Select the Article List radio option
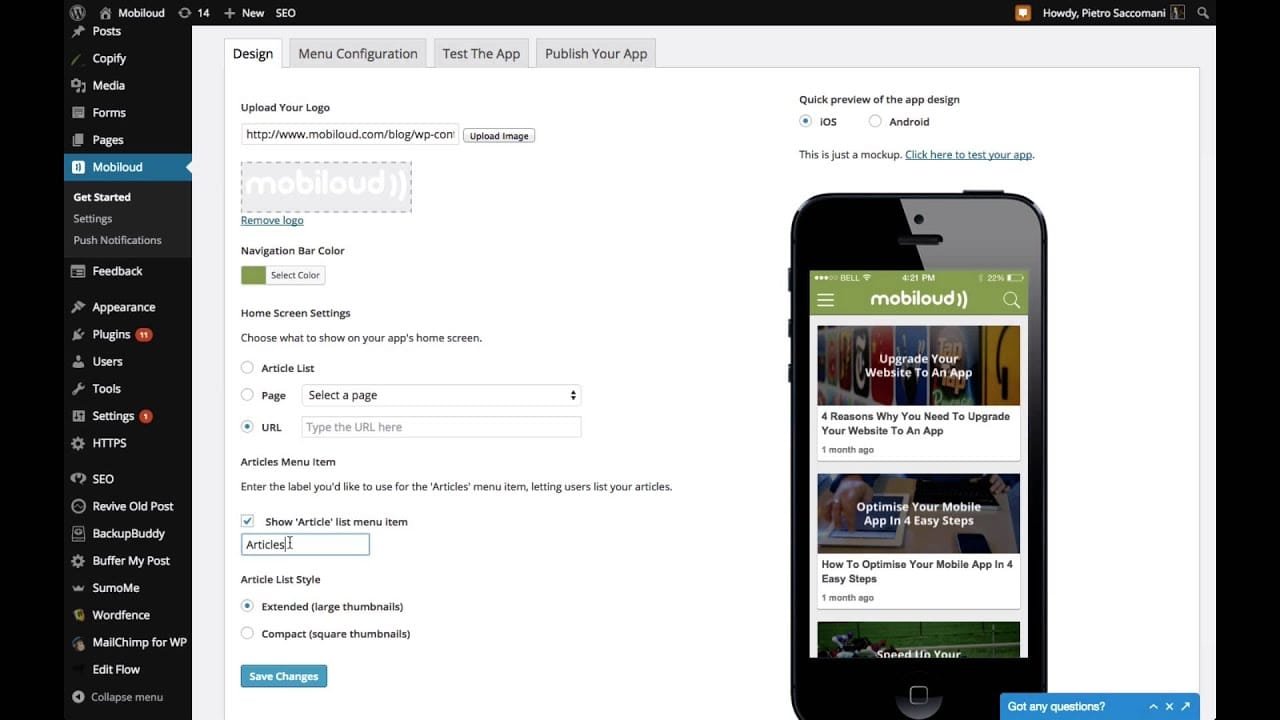This screenshot has width=1280, height=720. (x=247, y=368)
